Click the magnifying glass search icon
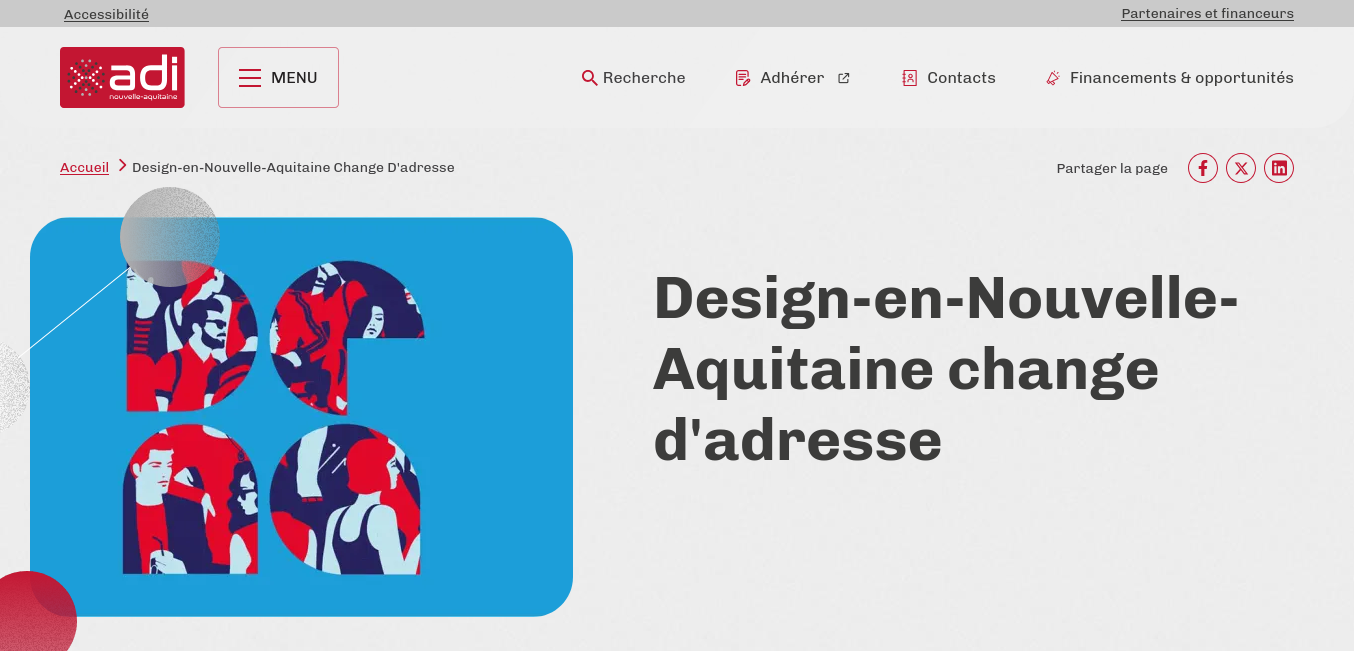Viewport: 1366px width, 651px height. pos(589,78)
